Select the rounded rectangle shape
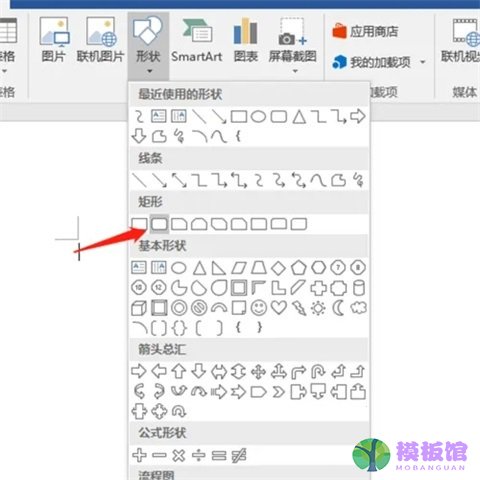Image resolution: width=480 pixels, height=480 pixels. [159, 224]
